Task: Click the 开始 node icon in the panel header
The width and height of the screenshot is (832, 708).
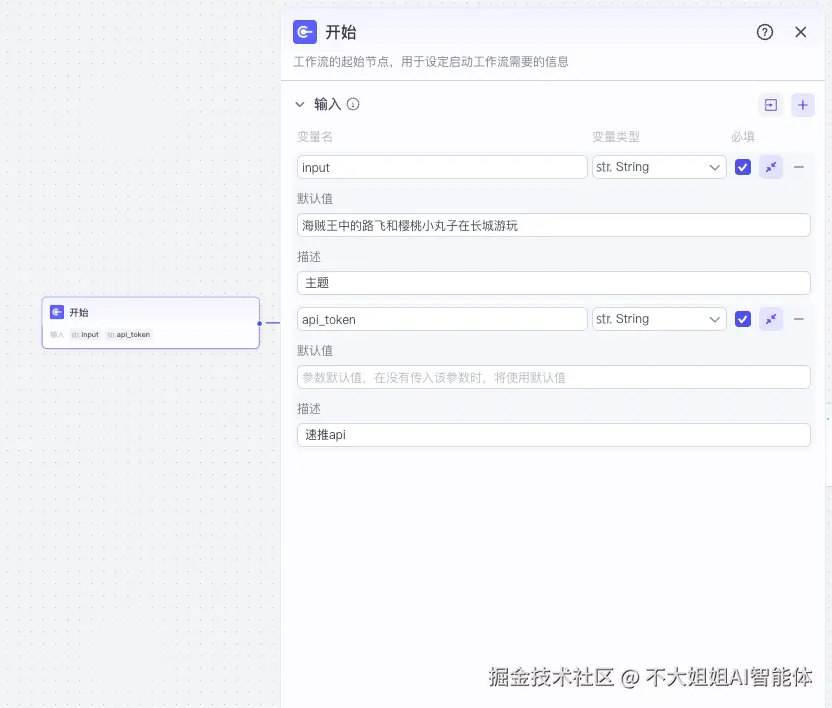Action: click(x=304, y=32)
